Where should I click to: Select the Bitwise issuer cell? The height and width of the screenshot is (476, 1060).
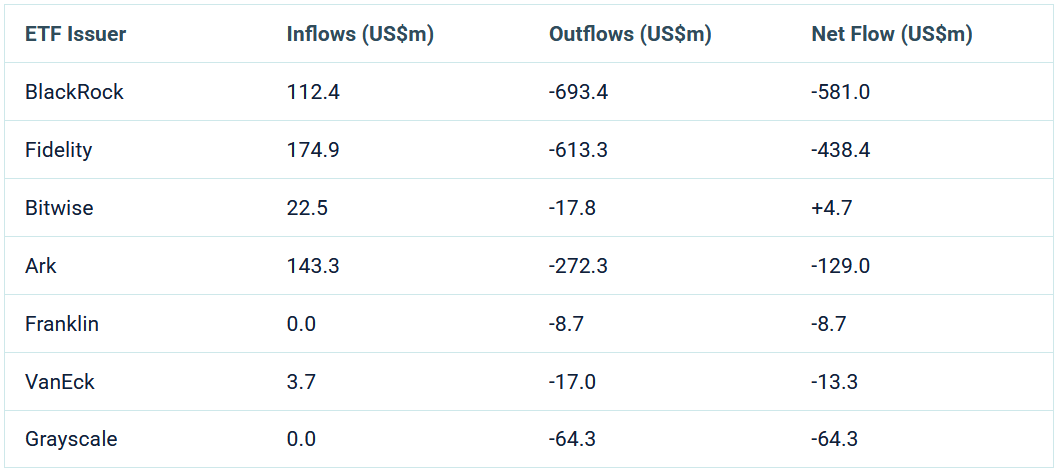point(60,208)
